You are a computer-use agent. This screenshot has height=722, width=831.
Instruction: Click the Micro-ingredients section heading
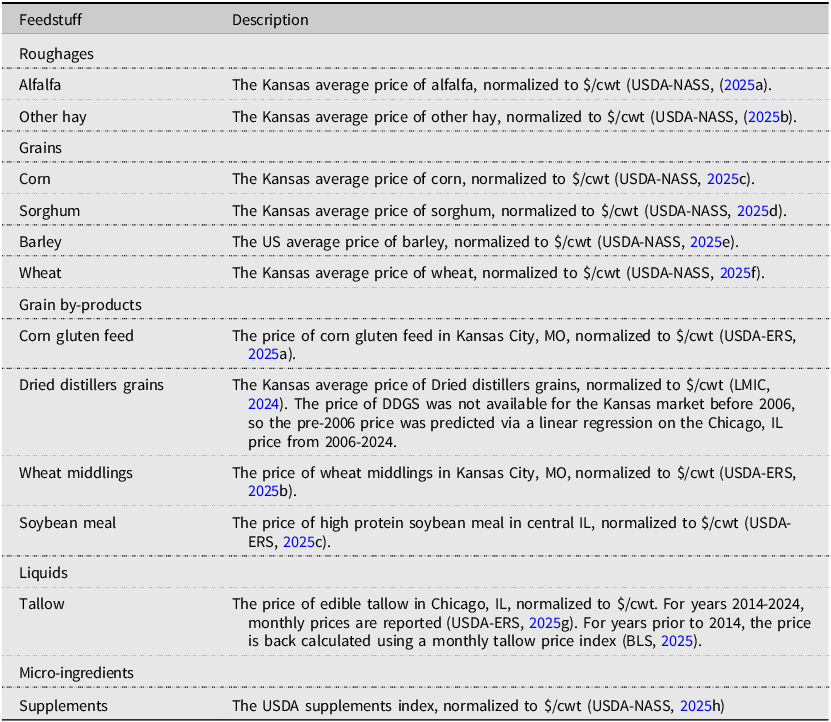point(75,674)
